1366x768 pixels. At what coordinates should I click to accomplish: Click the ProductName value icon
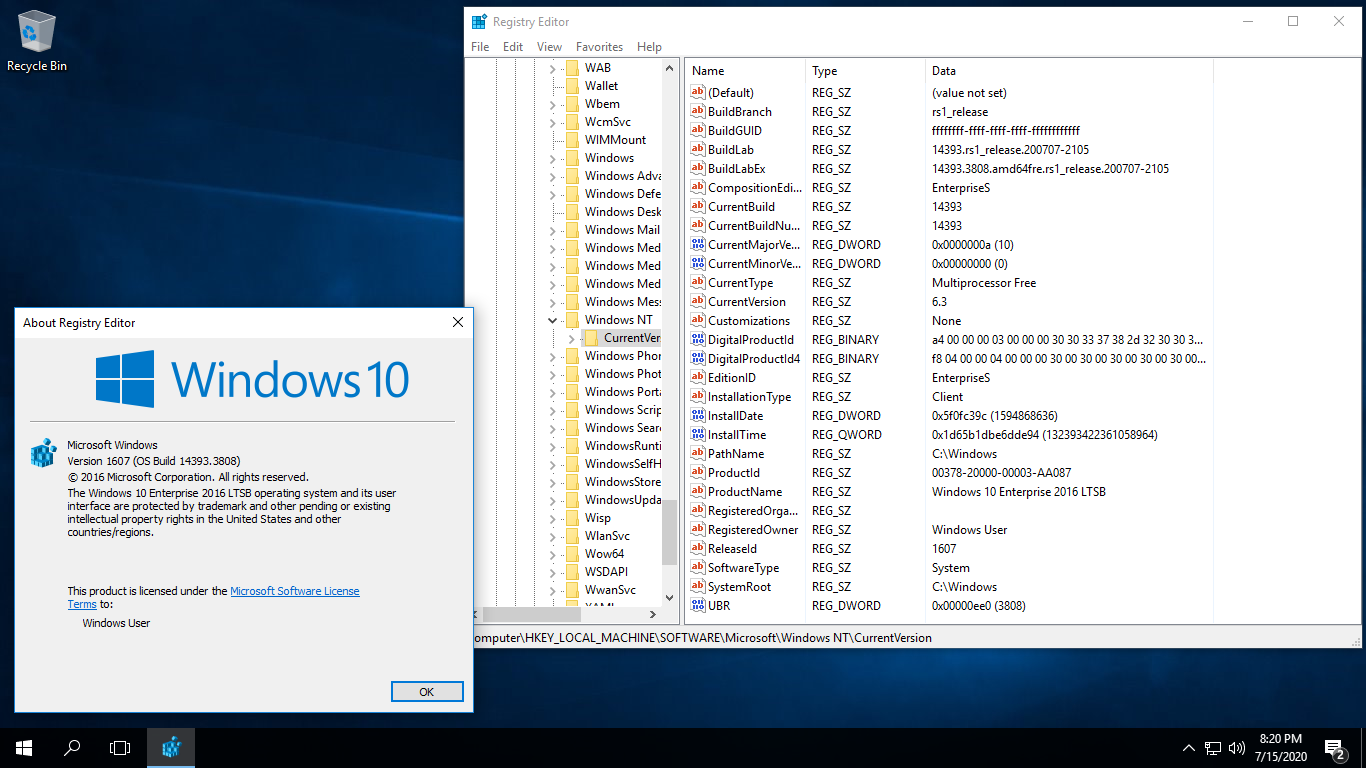point(698,492)
